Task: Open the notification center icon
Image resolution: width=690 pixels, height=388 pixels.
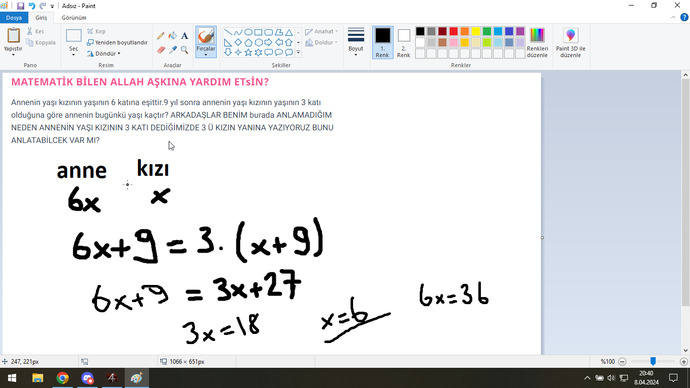Action: click(673, 378)
